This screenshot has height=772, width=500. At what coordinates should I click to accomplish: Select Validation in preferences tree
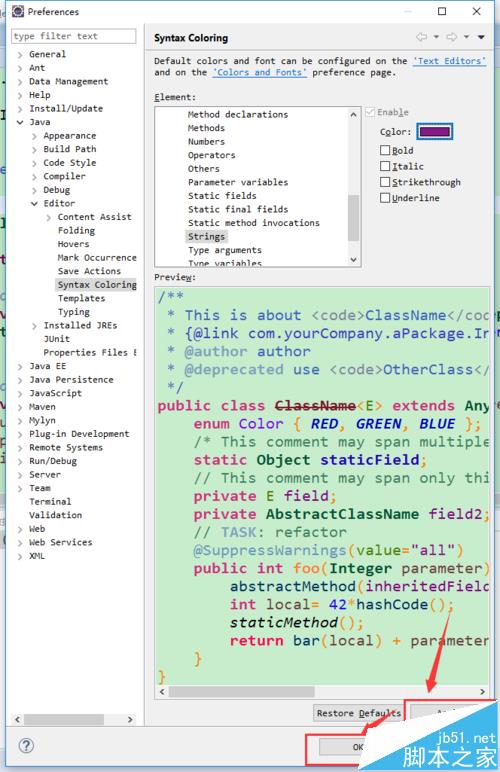tap(56, 515)
